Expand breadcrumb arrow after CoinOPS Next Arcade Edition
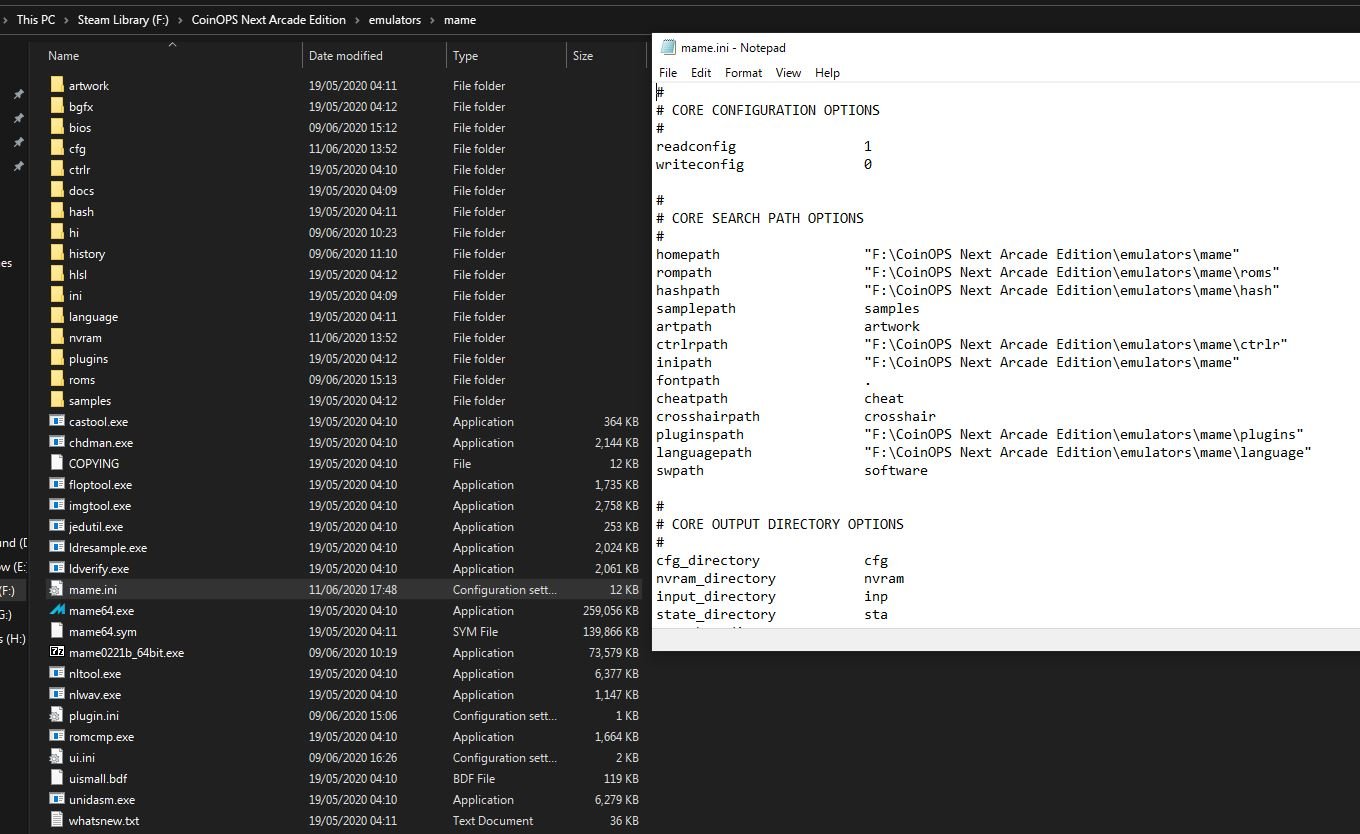The image size is (1360, 834). 356,19
